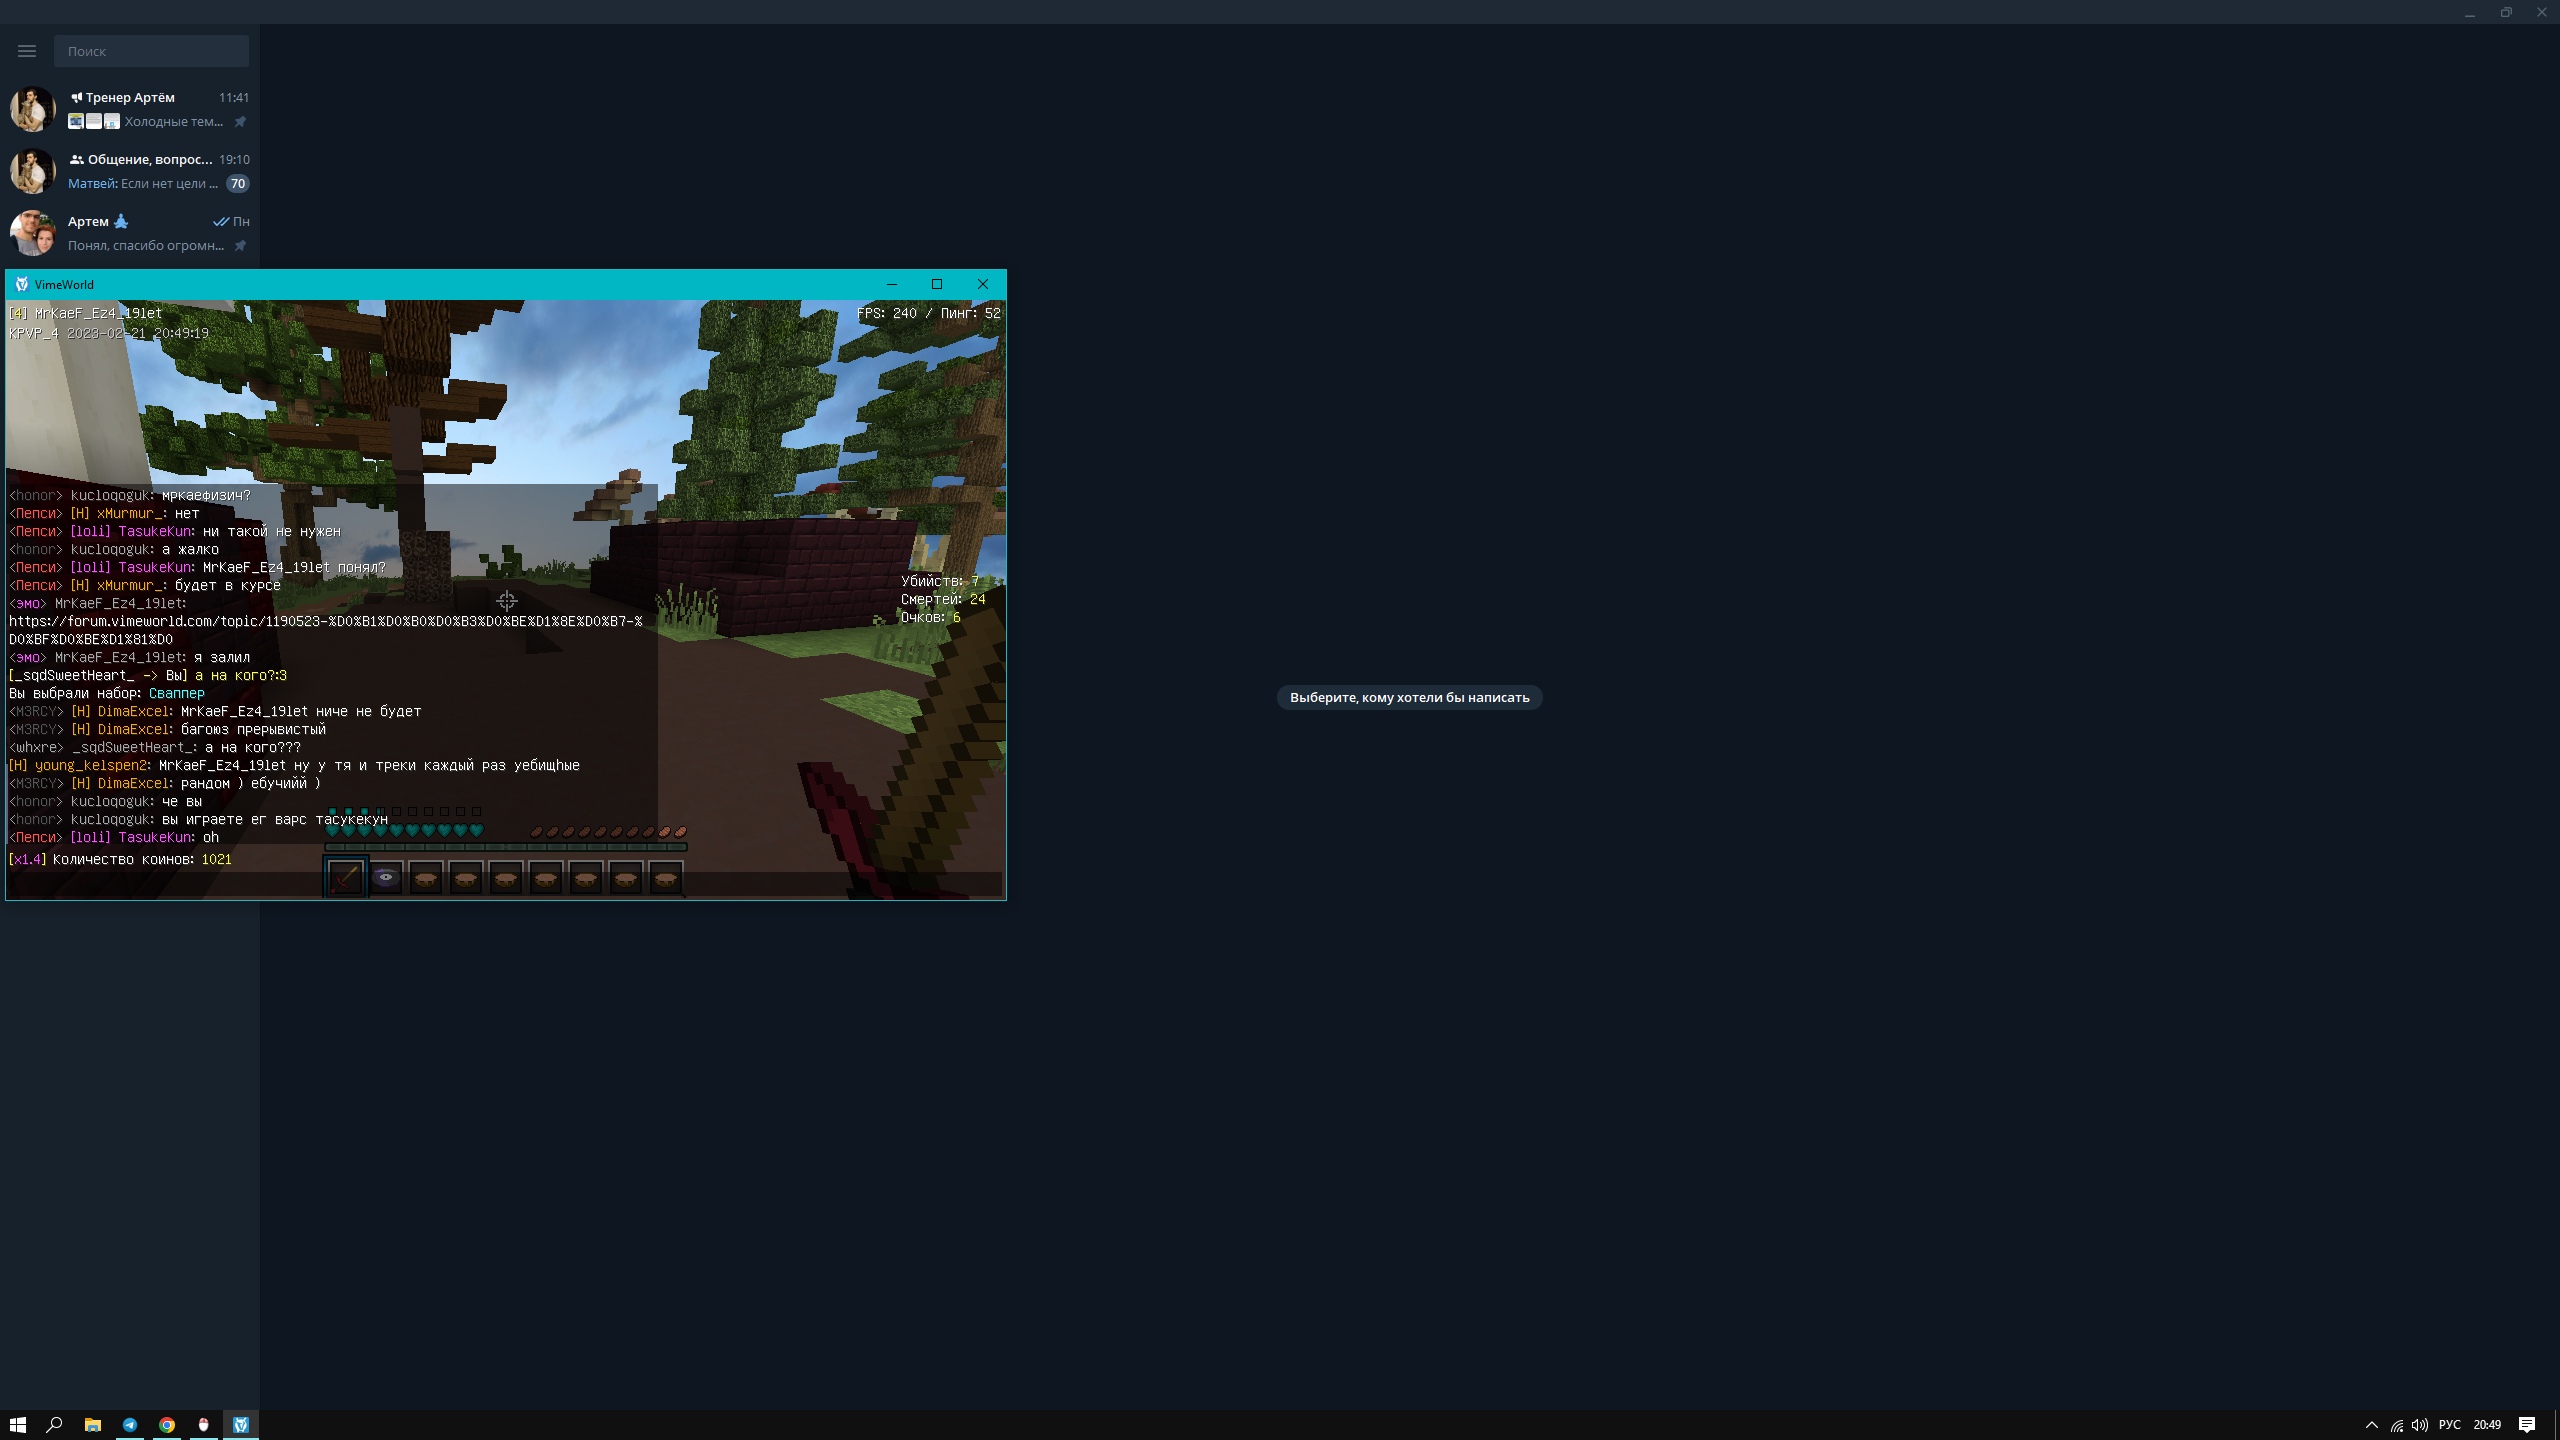
Task: Maximize the VimeWorld game window
Action: 937,284
